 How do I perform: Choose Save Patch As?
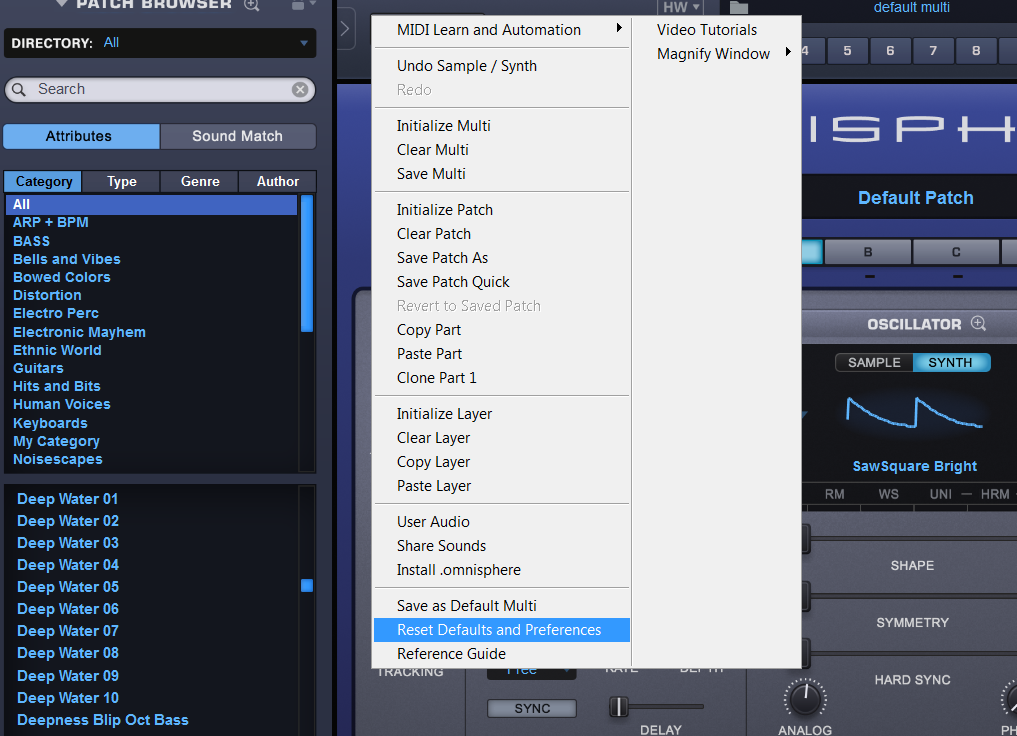coord(502,258)
